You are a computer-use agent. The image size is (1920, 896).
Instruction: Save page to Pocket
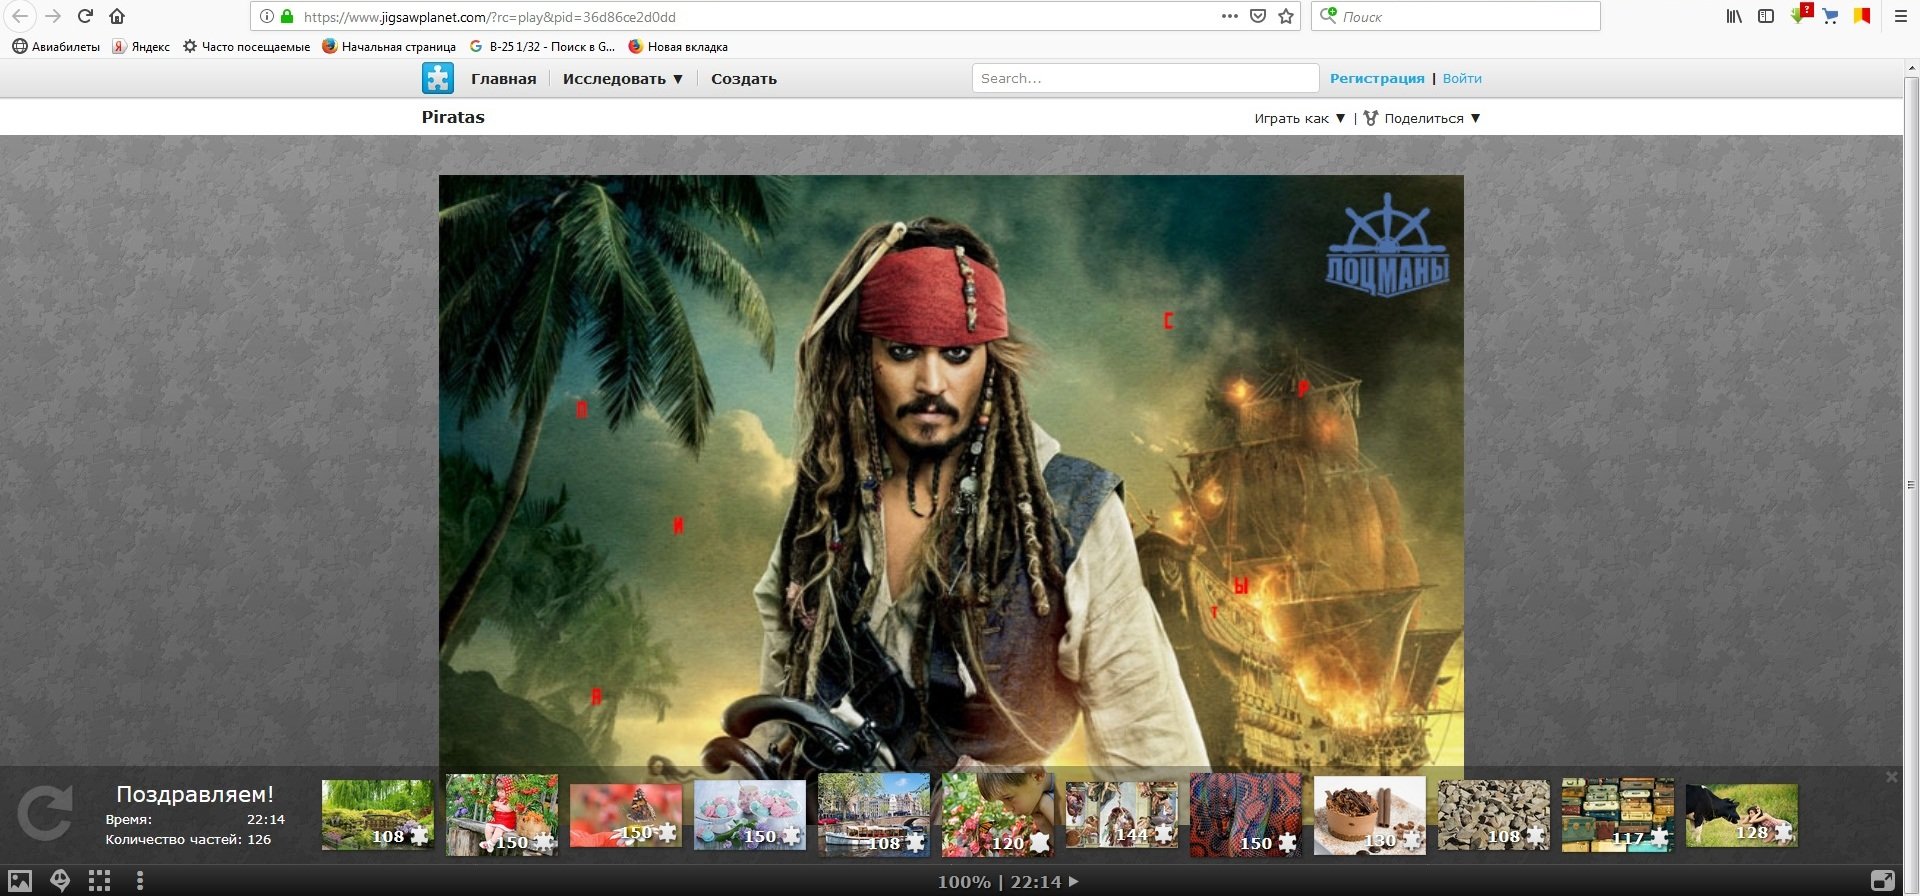click(1258, 16)
